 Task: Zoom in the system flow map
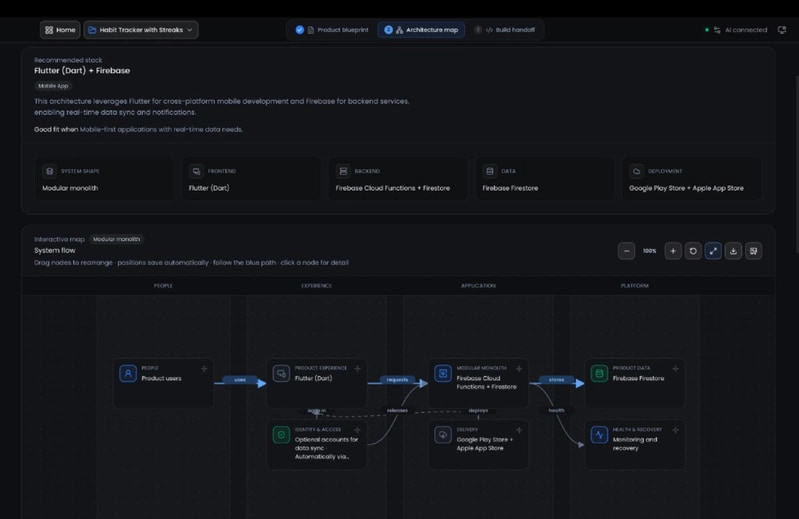click(673, 251)
